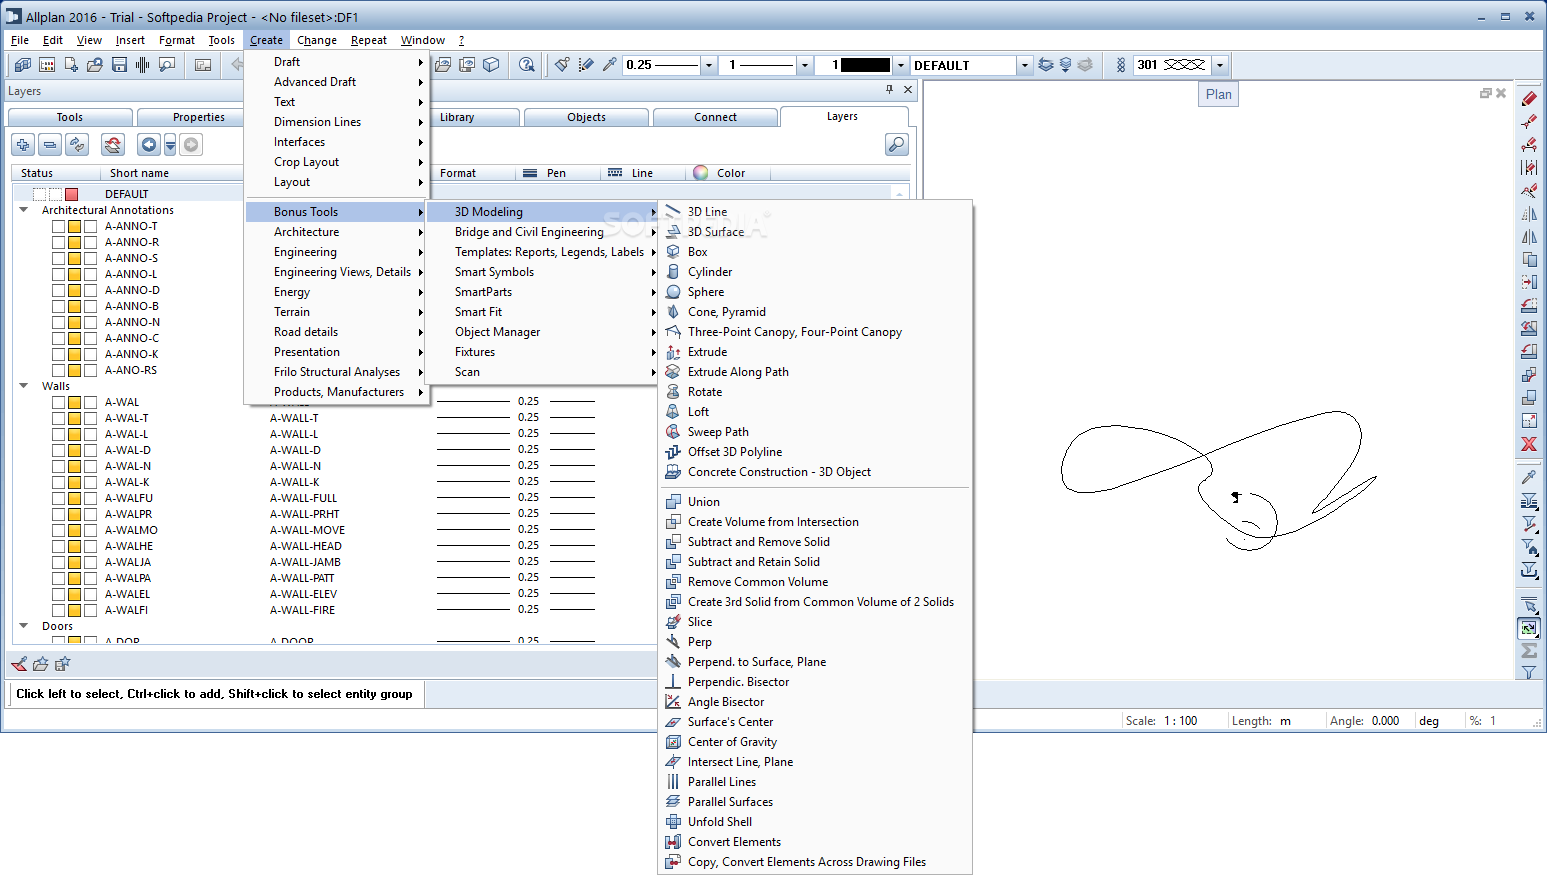Viewport: 1547px width, 875px height.
Task: Click the expand all layers button
Action: click(23, 145)
